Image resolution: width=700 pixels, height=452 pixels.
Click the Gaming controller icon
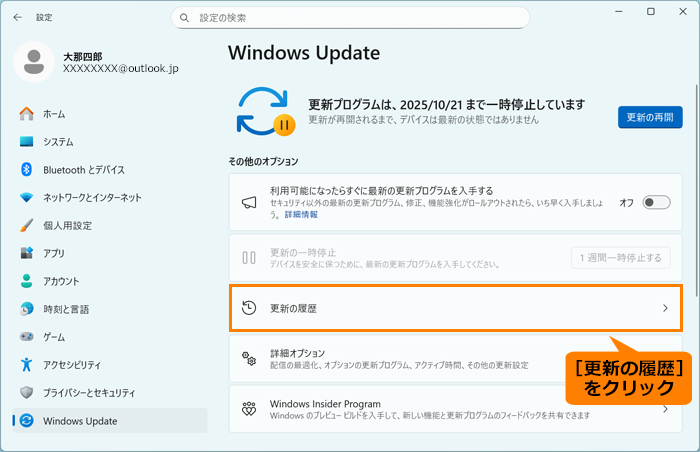point(26,336)
